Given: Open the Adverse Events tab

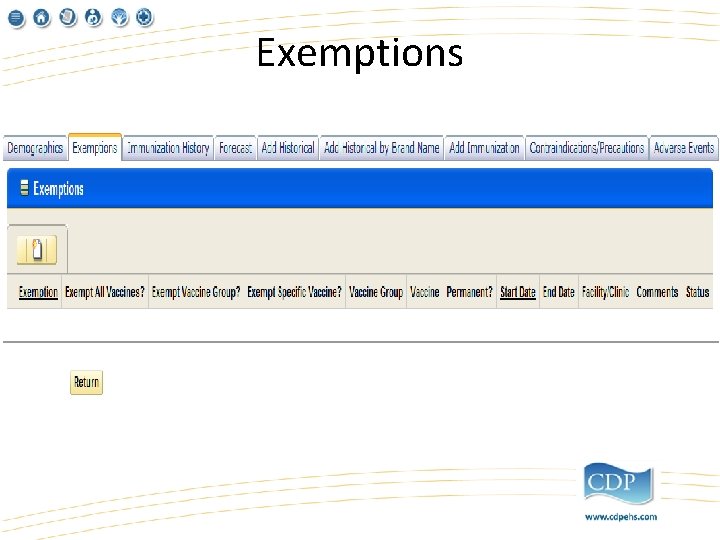Looking at the screenshot, I should [x=684, y=148].
